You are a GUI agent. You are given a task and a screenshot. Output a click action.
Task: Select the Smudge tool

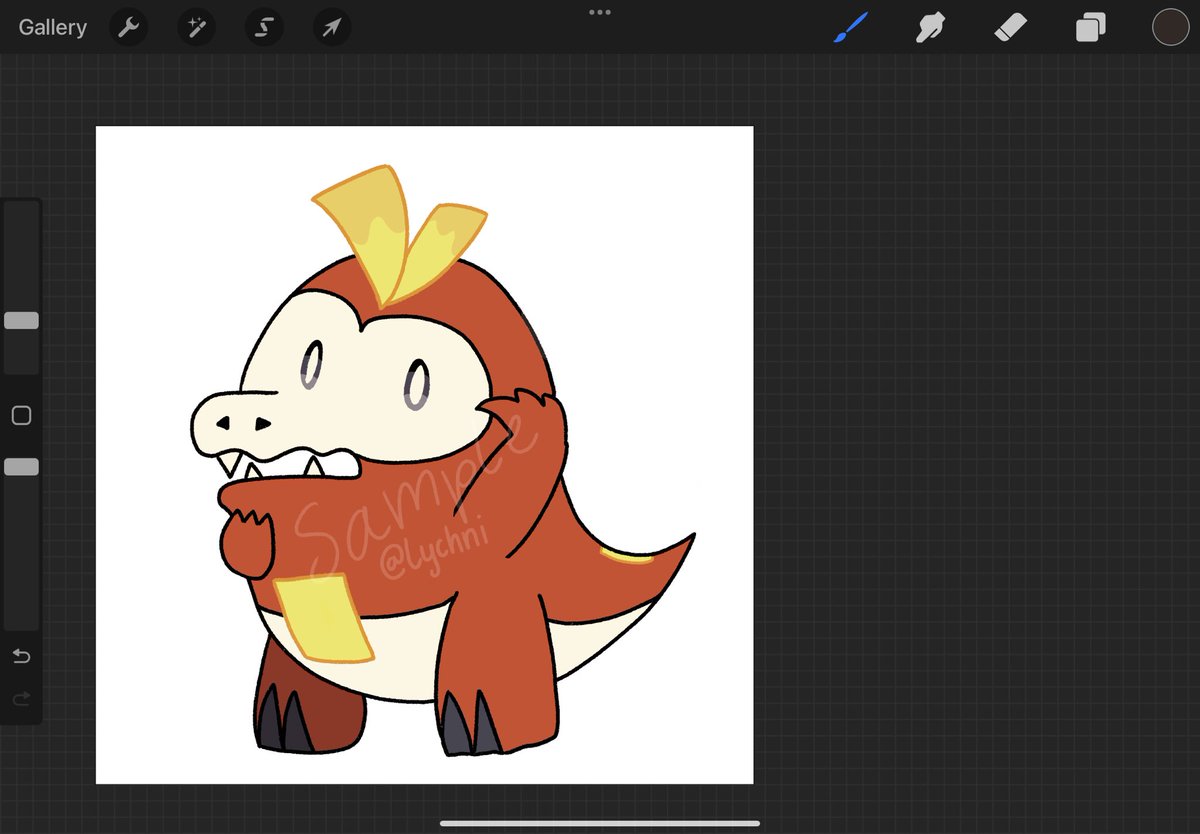pyautogui.click(x=931, y=27)
